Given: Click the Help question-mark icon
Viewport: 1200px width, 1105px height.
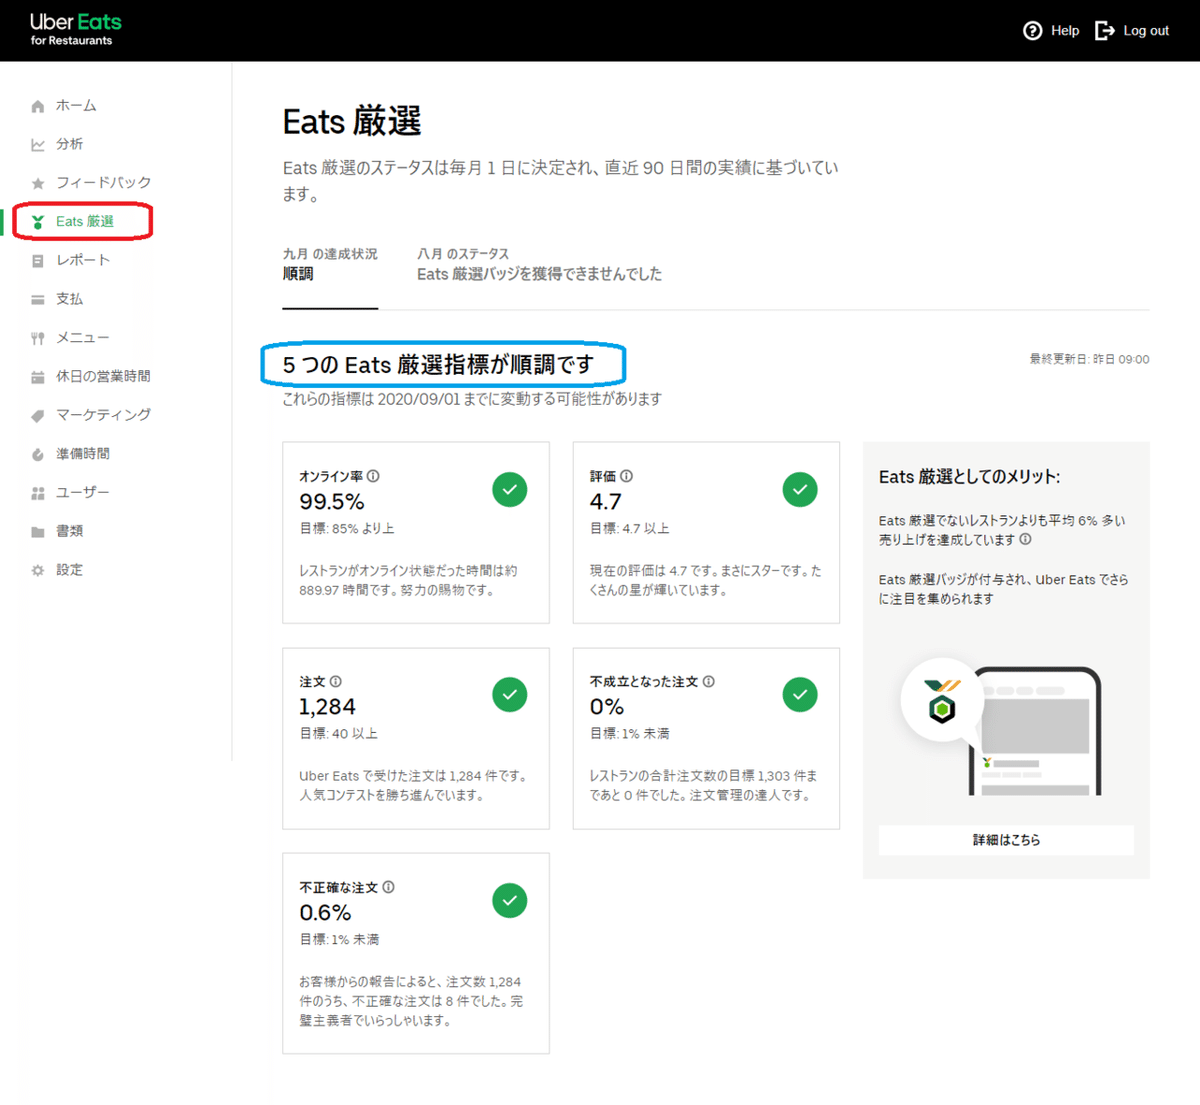Looking at the screenshot, I should tap(1032, 30).
